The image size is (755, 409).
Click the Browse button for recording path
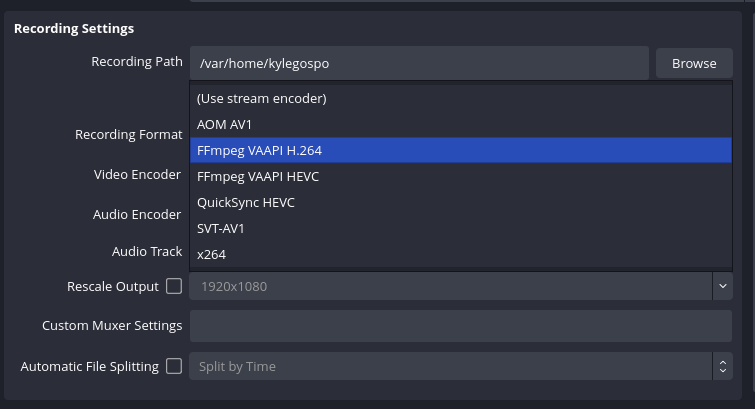point(694,63)
